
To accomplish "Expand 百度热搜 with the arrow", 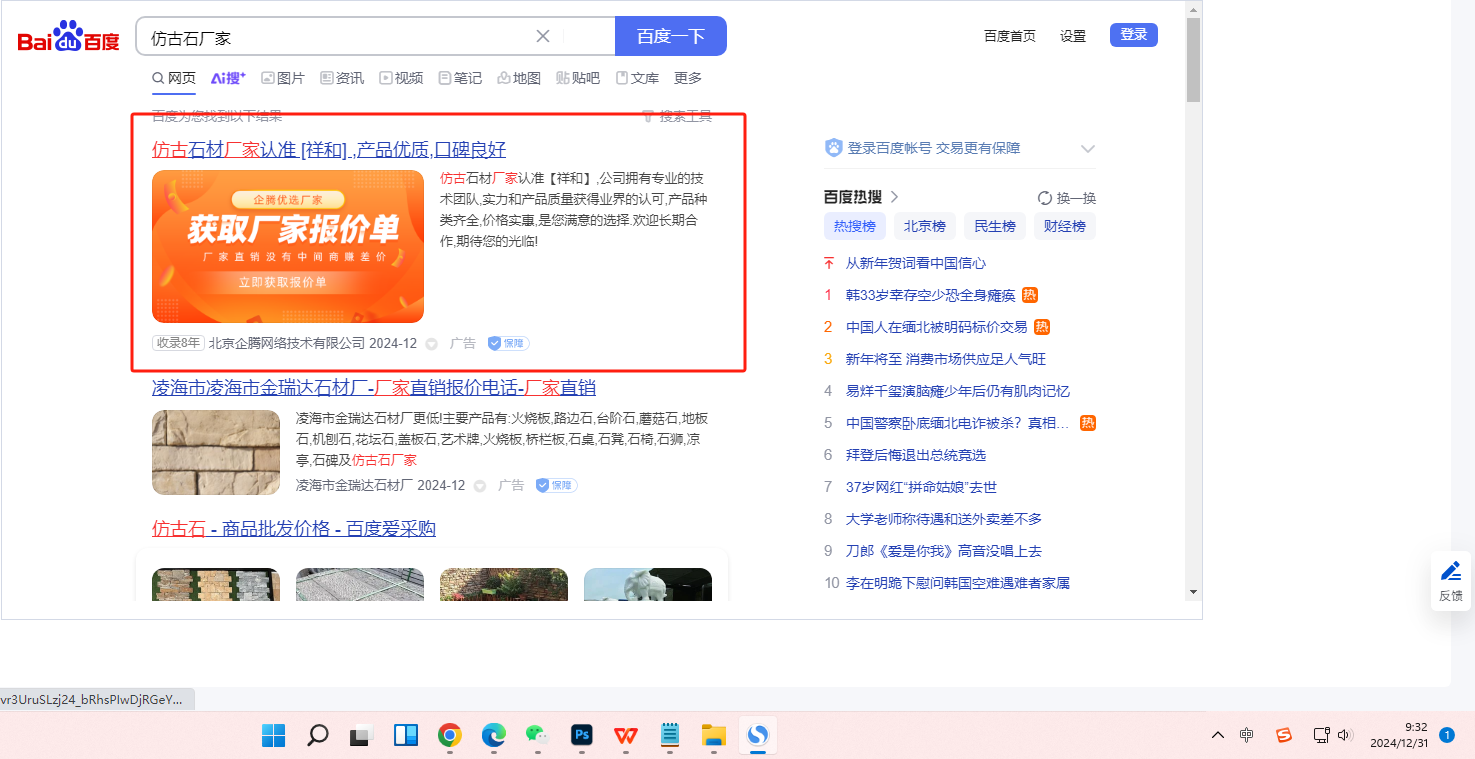I will pyautogui.click(x=894, y=197).
